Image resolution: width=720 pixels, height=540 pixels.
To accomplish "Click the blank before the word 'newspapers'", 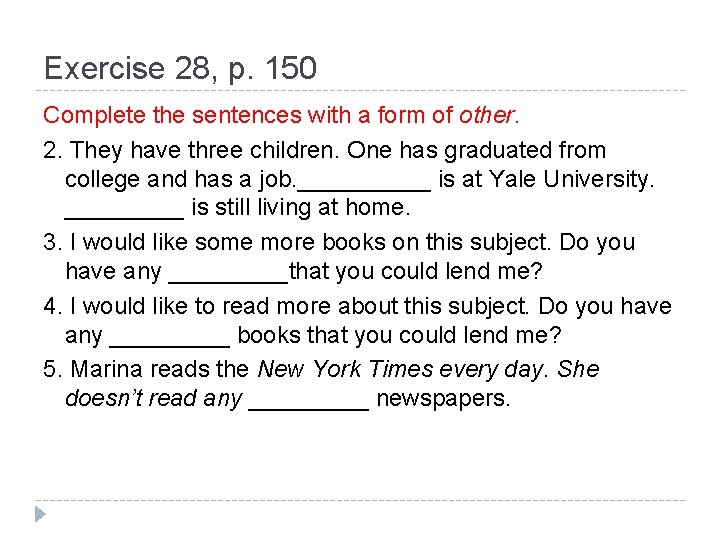I will (309, 402).
